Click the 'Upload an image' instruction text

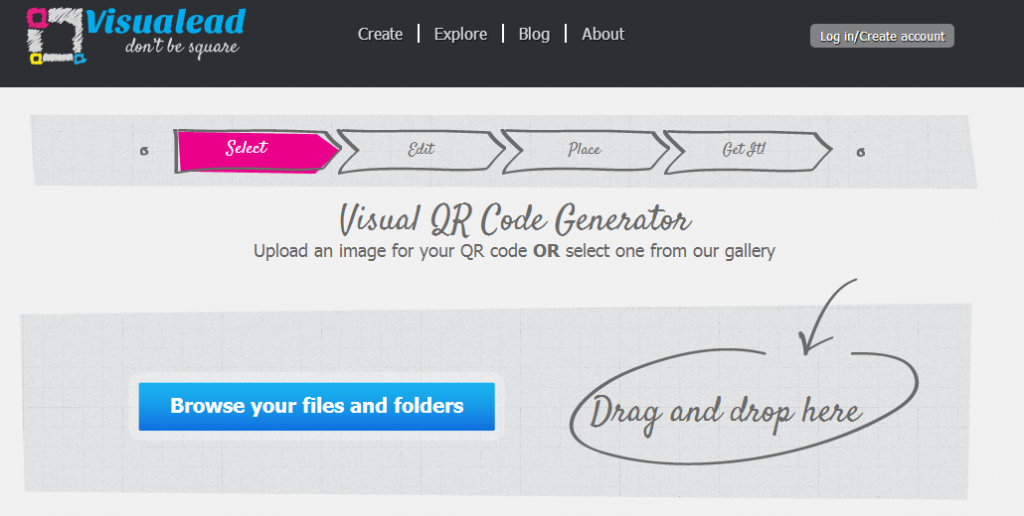click(x=514, y=251)
